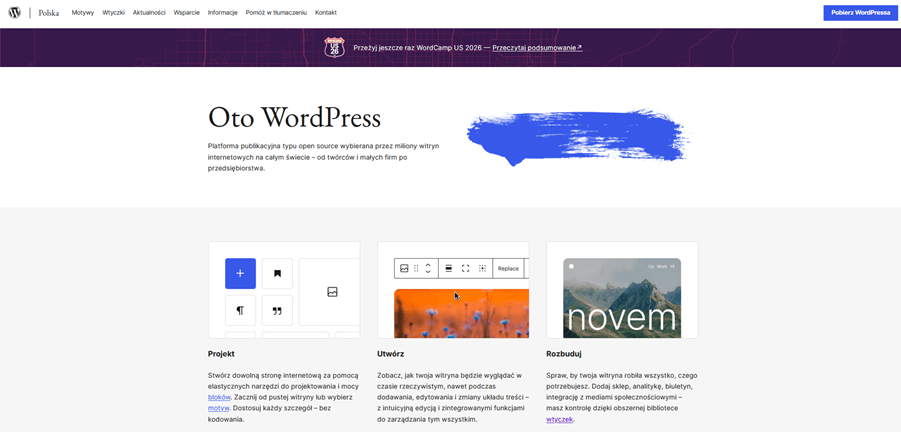Click the Replace button in block toolbar
The image size is (901, 432).
508,268
